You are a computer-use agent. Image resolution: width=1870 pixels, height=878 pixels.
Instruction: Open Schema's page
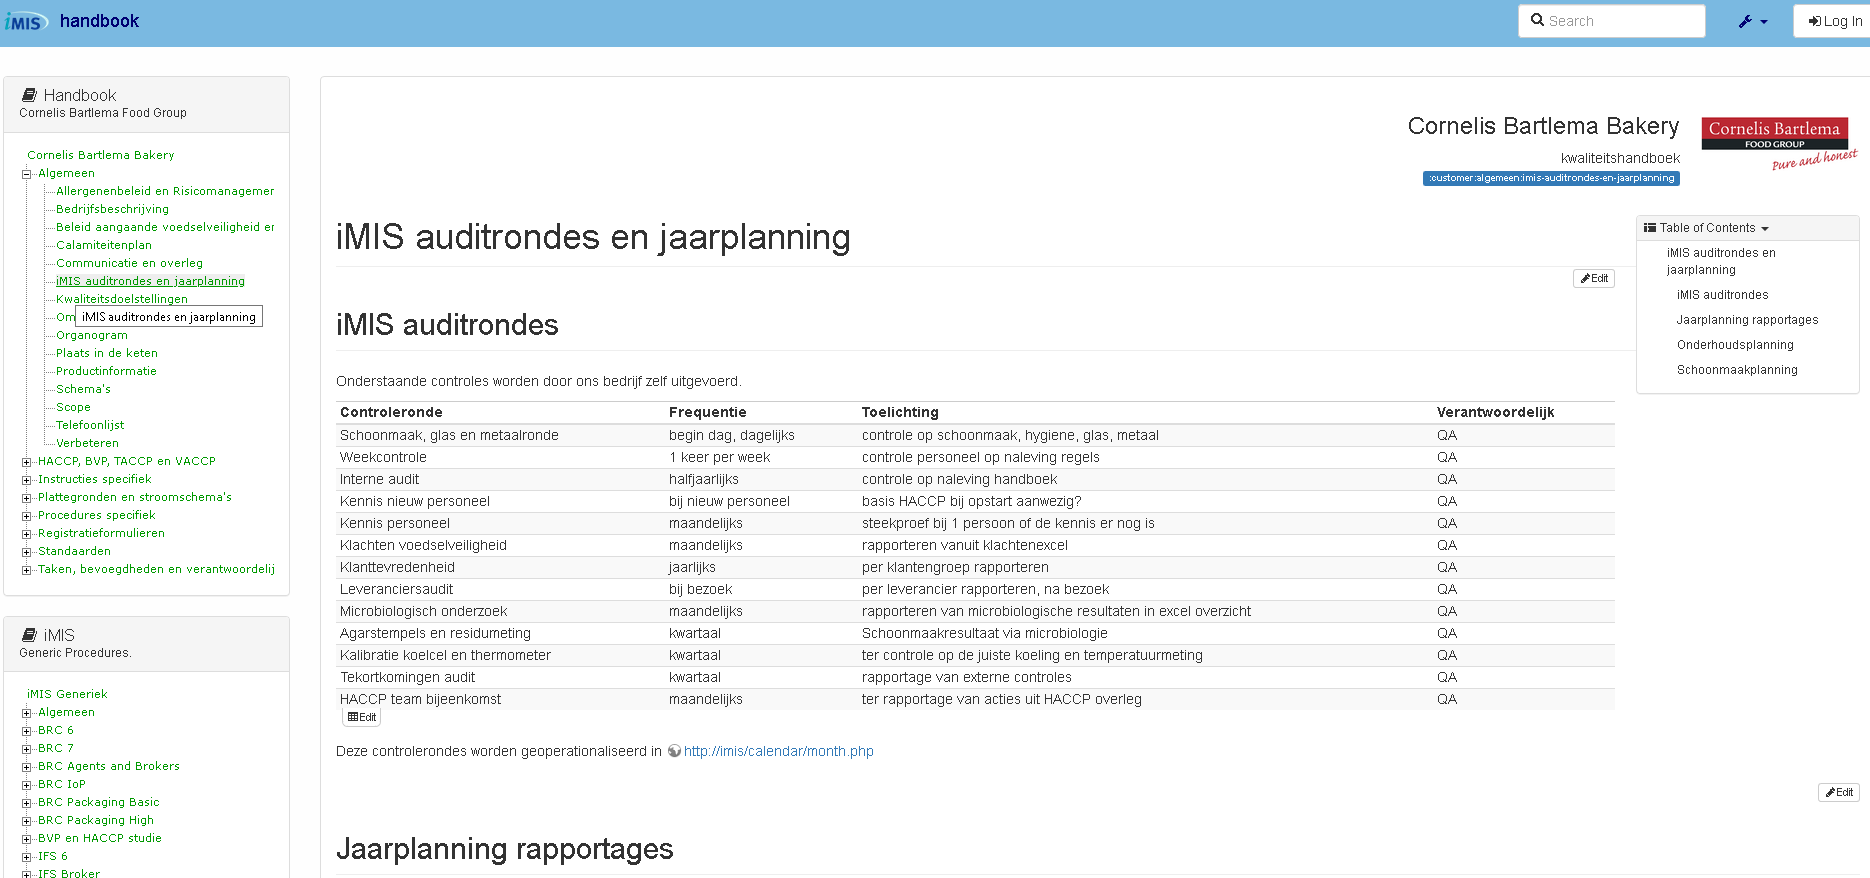(83, 389)
